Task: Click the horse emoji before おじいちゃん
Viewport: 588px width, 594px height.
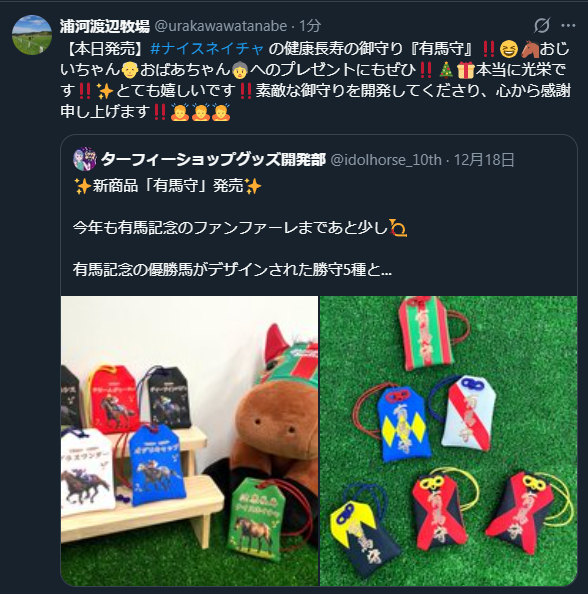Action: tap(530, 49)
